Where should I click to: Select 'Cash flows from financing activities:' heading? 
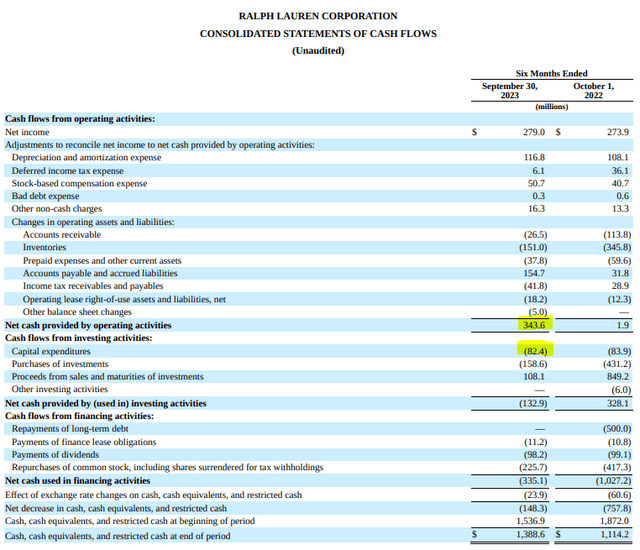pos(80,416)
